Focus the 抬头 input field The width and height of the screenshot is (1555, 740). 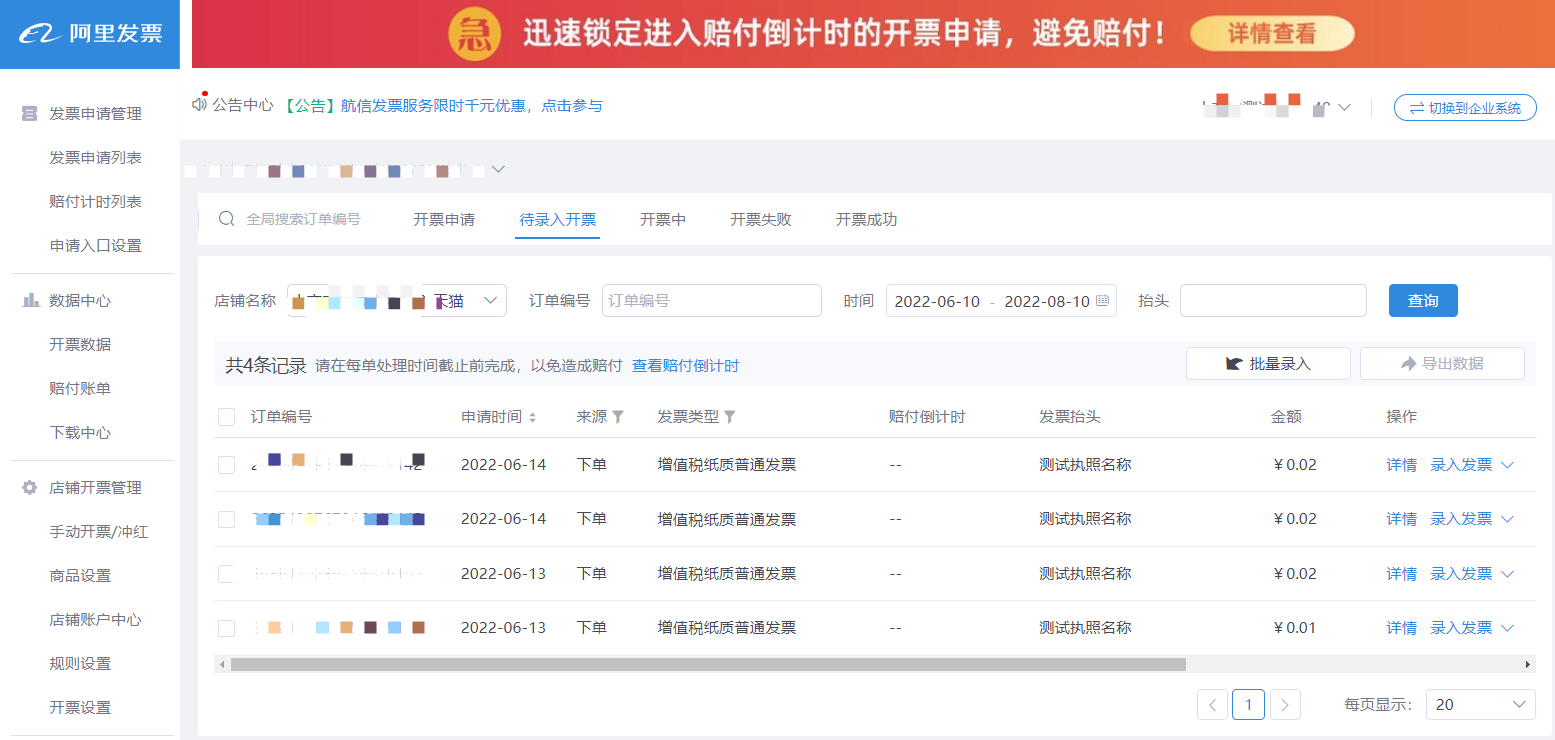click(x=1273, y=301)
